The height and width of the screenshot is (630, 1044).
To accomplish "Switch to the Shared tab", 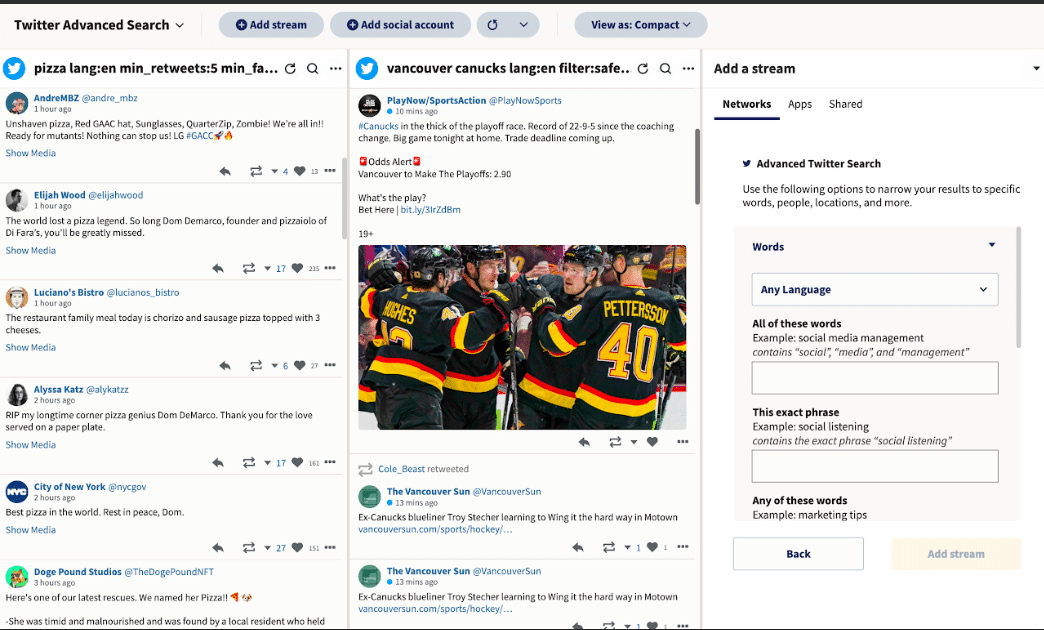I will tap(846, 105).
